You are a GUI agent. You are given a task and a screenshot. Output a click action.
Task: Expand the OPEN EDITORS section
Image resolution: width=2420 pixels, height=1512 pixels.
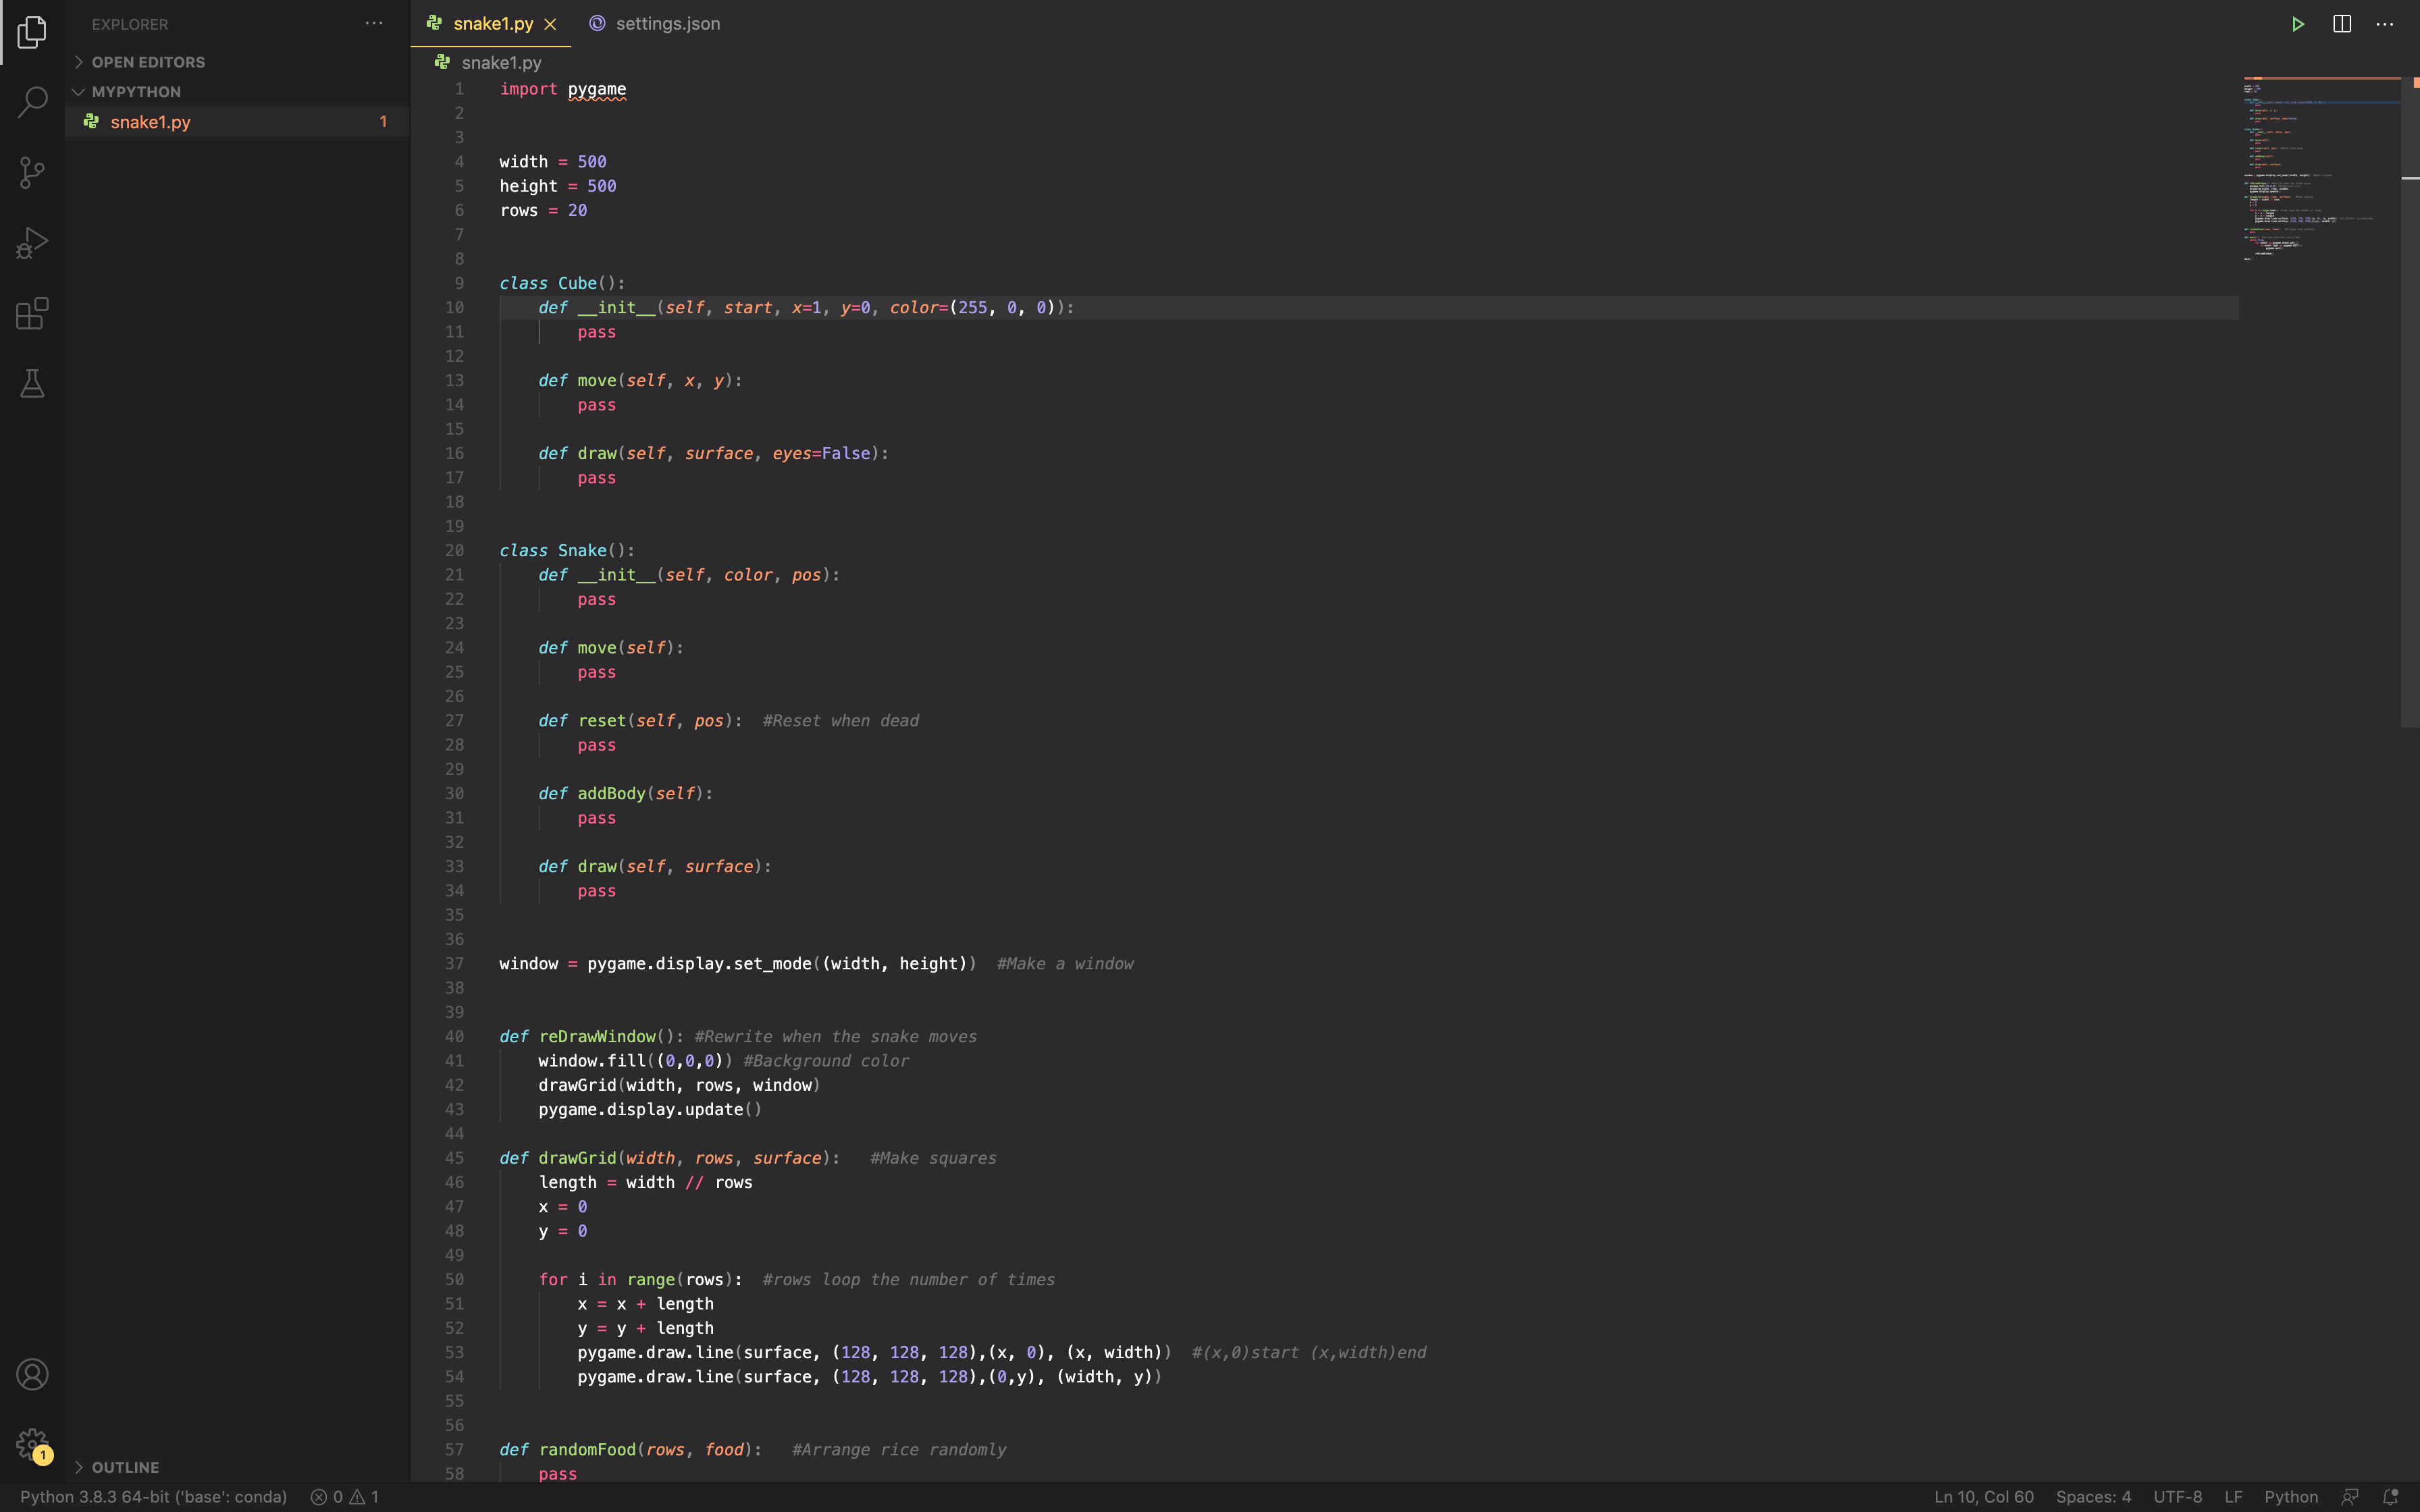click(x=78, y=61)
